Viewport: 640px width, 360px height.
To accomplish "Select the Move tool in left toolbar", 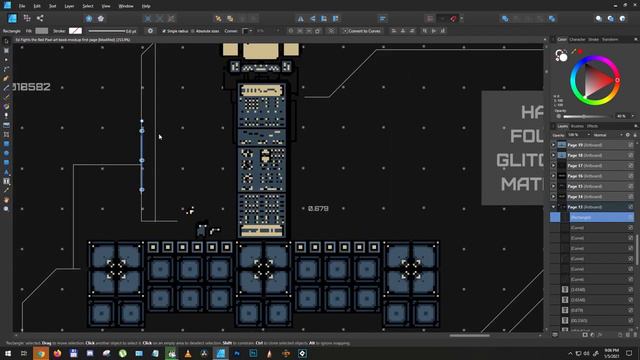I will point(6,41).
